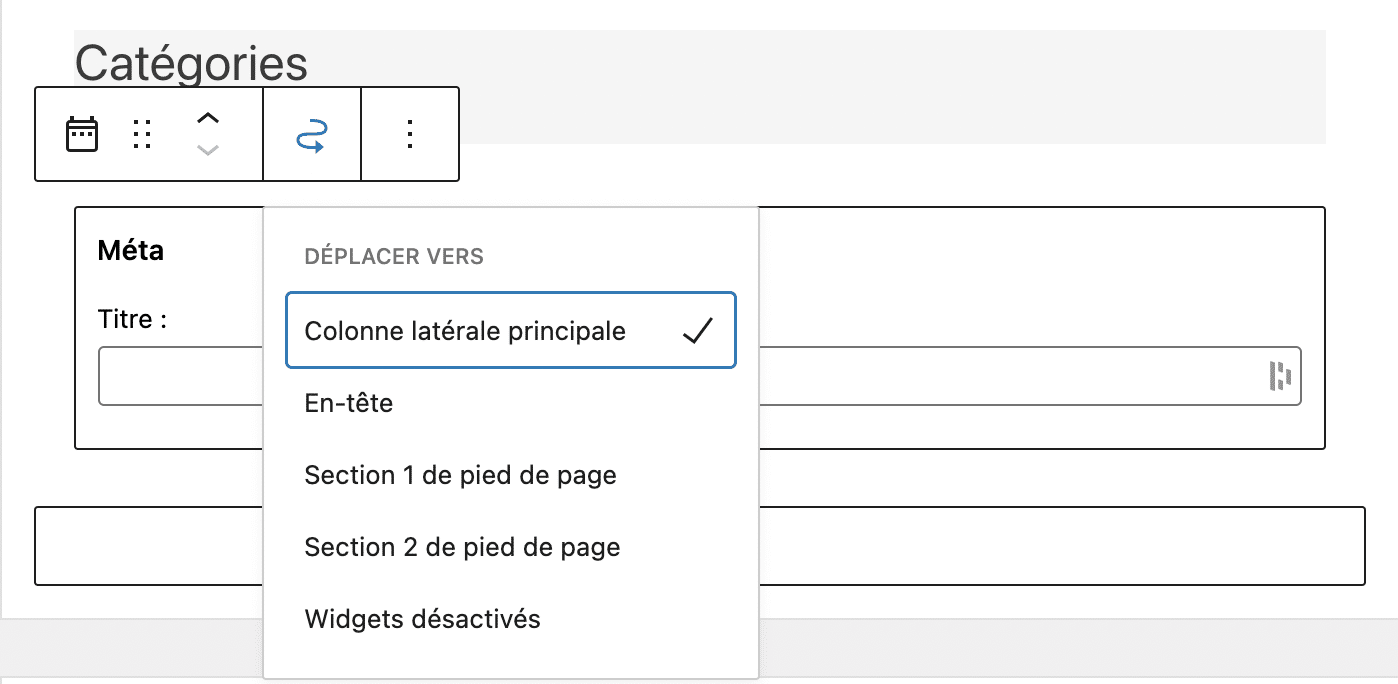Screen dimensions: 1398x684
Task: Select the blue move-to-widget-area arrow icon
Action: click(x=310, y=133)
